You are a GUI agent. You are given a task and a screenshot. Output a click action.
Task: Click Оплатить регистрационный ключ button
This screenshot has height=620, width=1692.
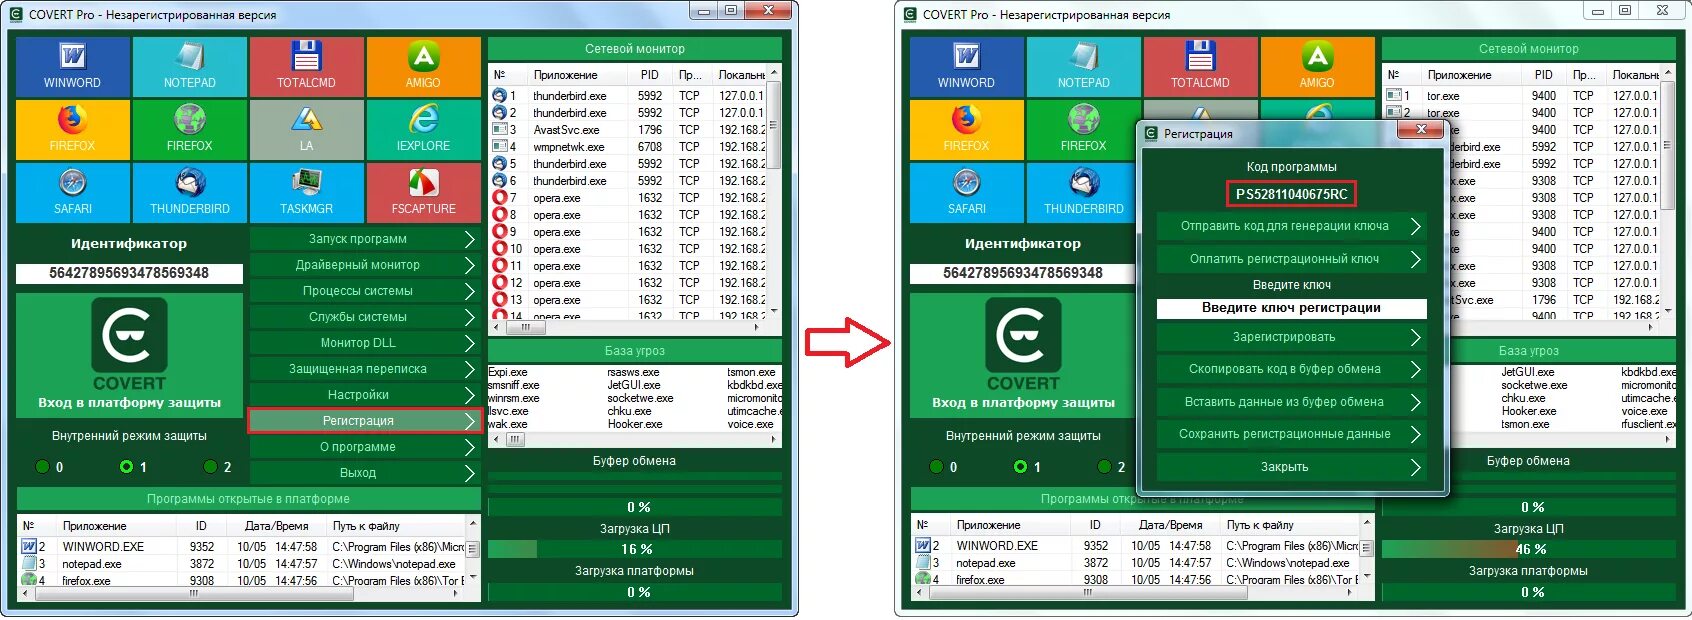click(1291, 259)
